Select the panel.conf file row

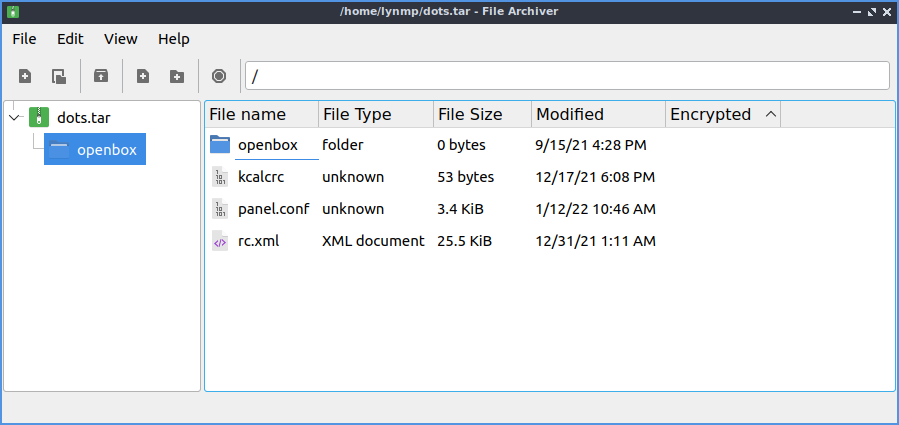(273, 209)
